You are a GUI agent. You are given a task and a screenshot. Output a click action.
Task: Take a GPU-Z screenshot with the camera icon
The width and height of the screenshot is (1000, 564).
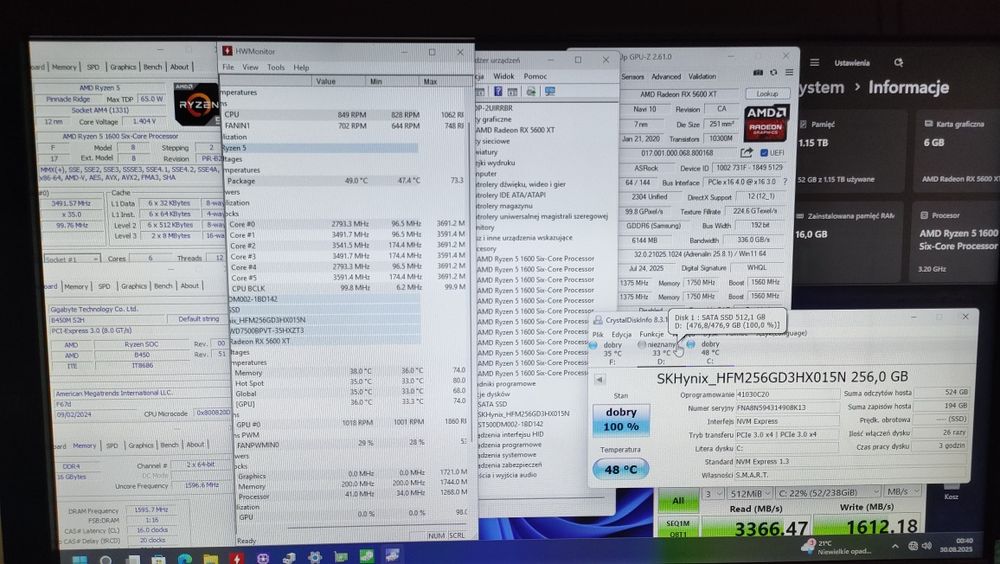pyautogui.click(x=758, y=72)
